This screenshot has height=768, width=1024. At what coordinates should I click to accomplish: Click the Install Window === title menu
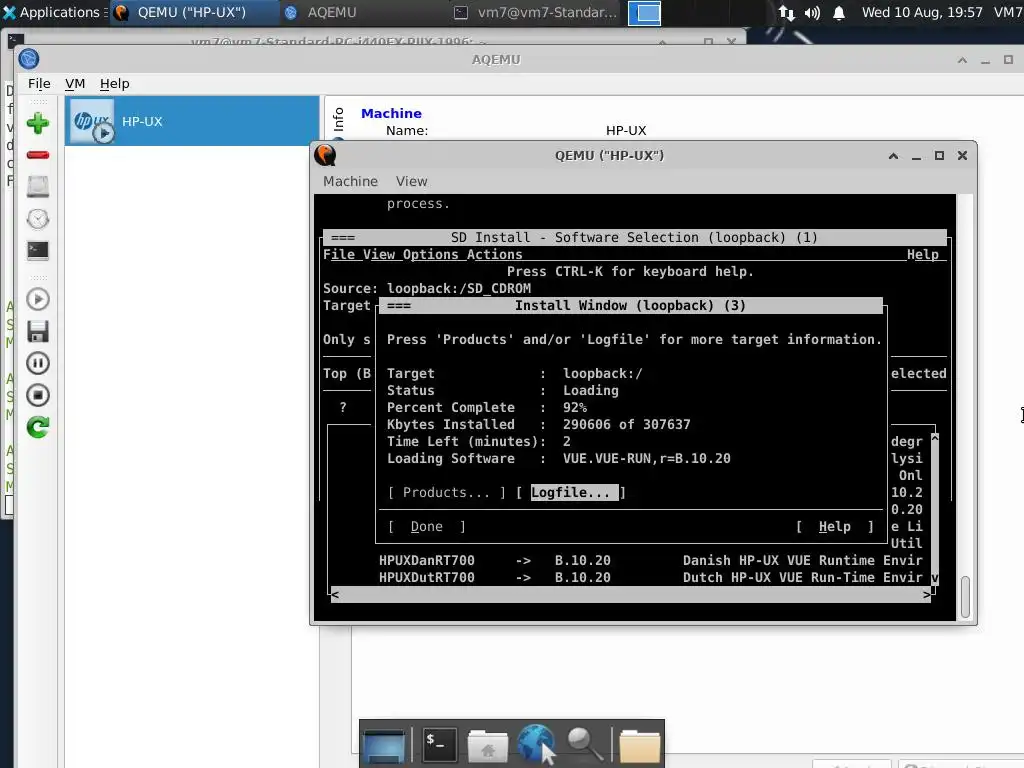[x=398, y=306]
